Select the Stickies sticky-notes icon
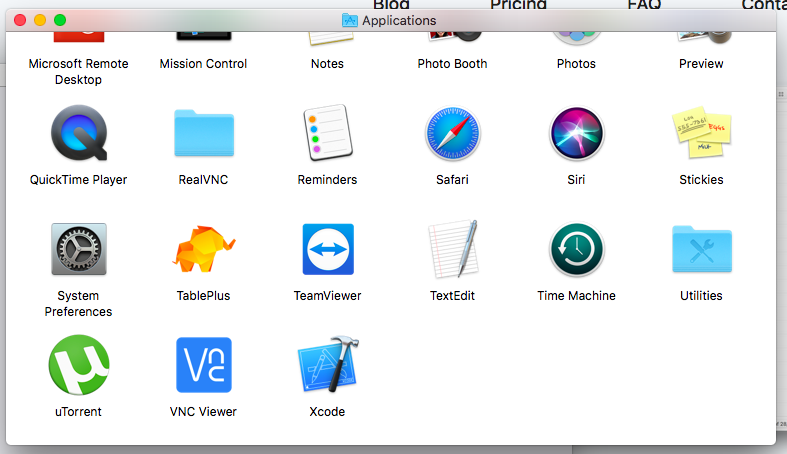Screen dimensions: 787x454 701,132
